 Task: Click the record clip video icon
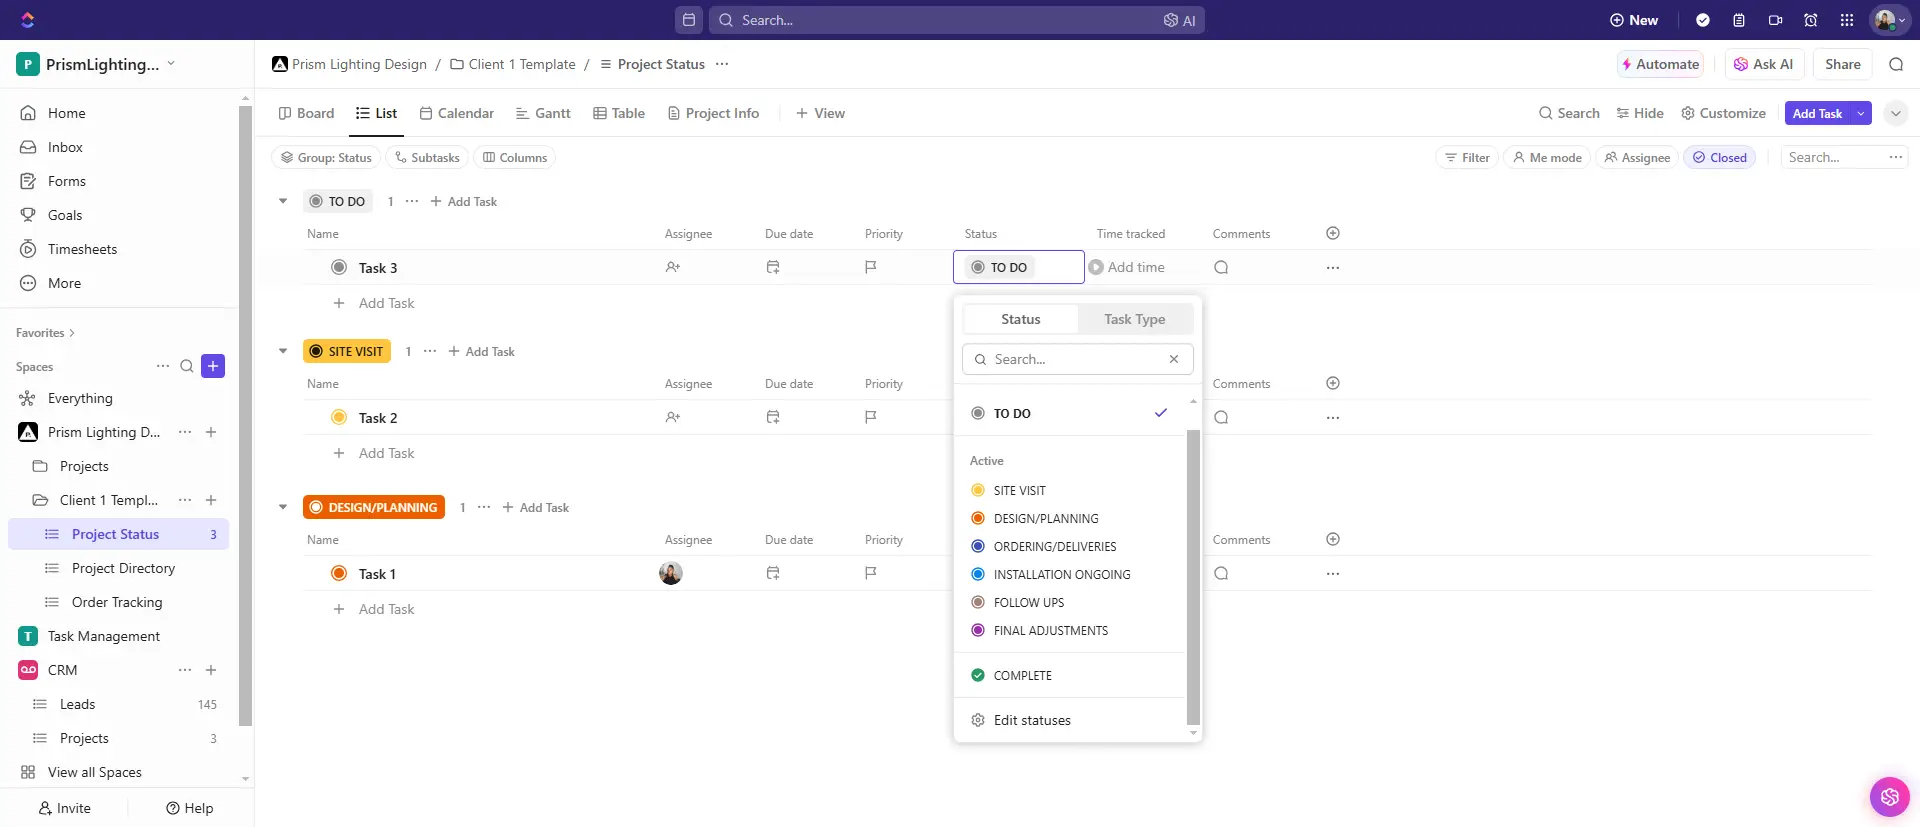point(1775,20)
